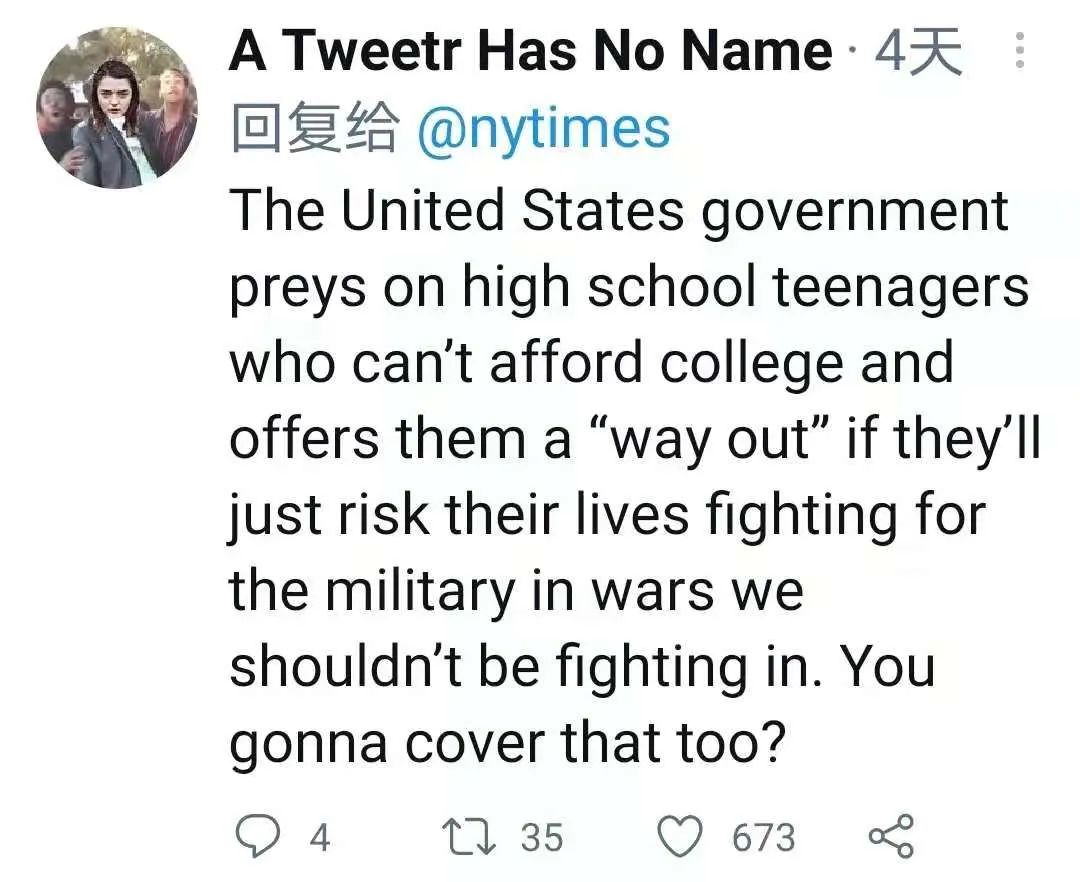This screenshot has width=1080, height=882.
Task: Click the line "the military in wars we"
Action: tap(516, 591)
